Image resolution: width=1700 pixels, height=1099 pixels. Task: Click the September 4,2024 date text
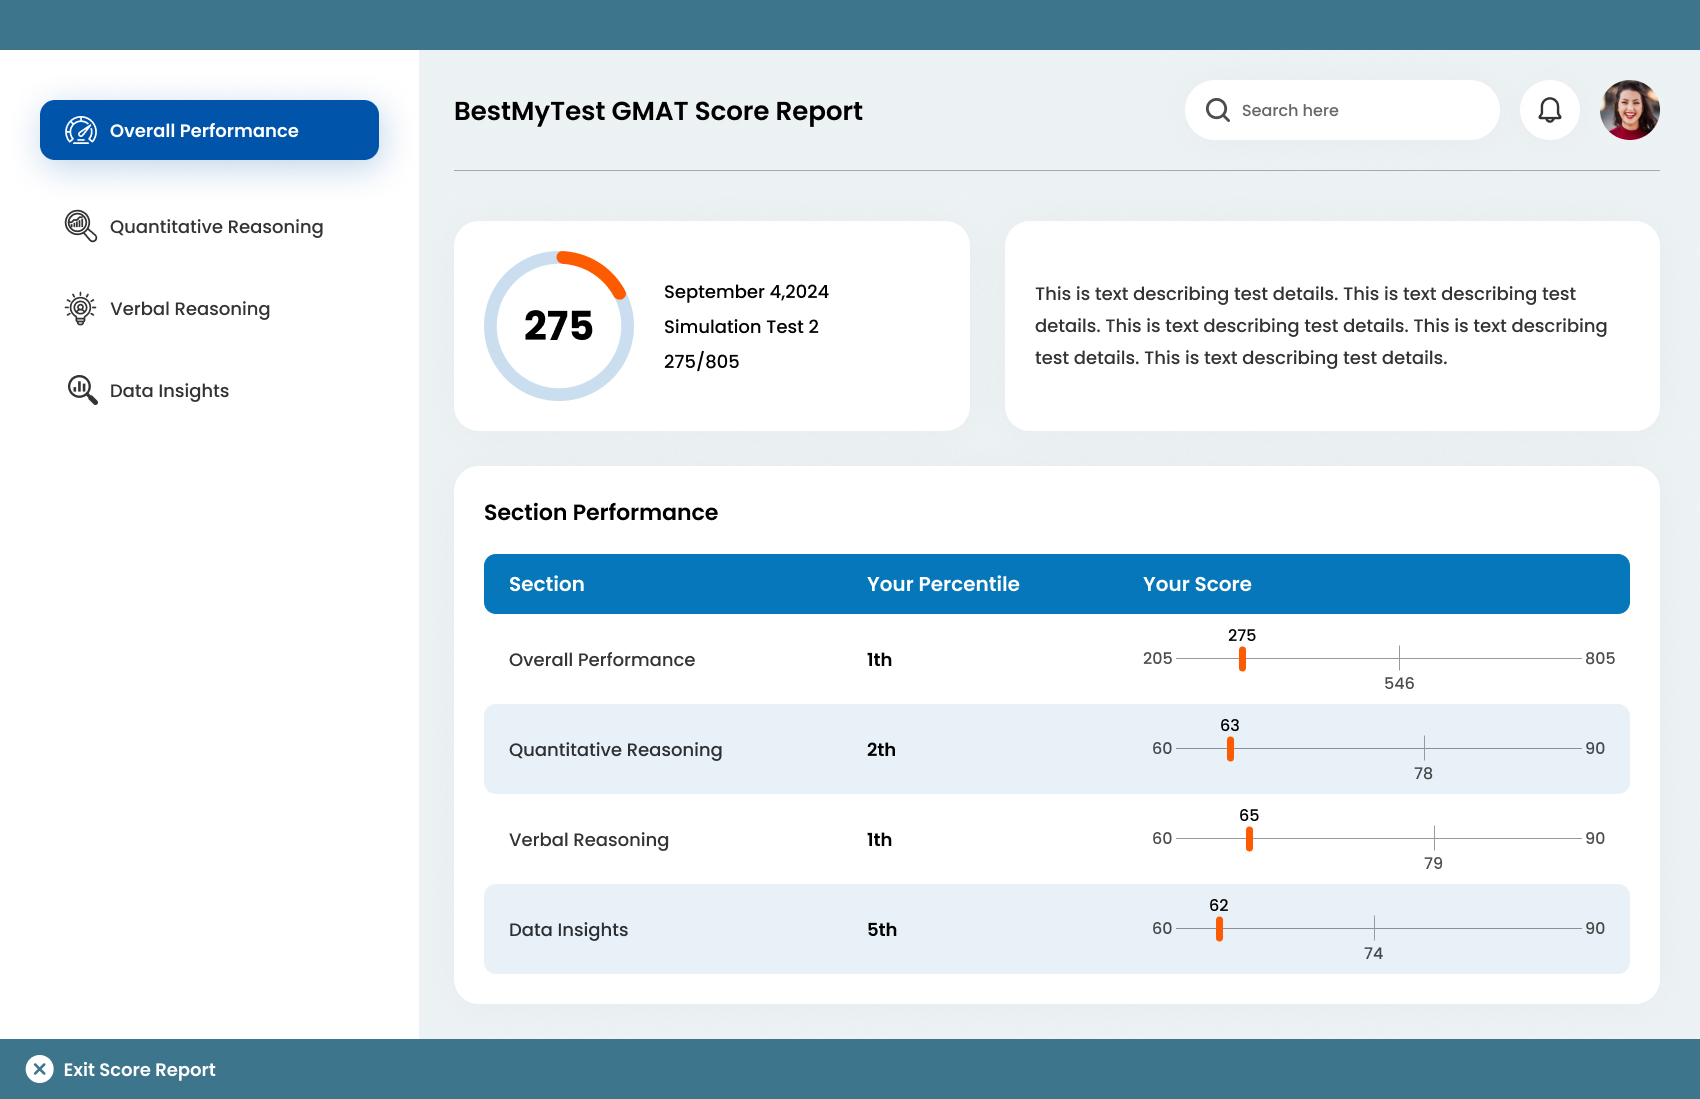click(746, 291)
